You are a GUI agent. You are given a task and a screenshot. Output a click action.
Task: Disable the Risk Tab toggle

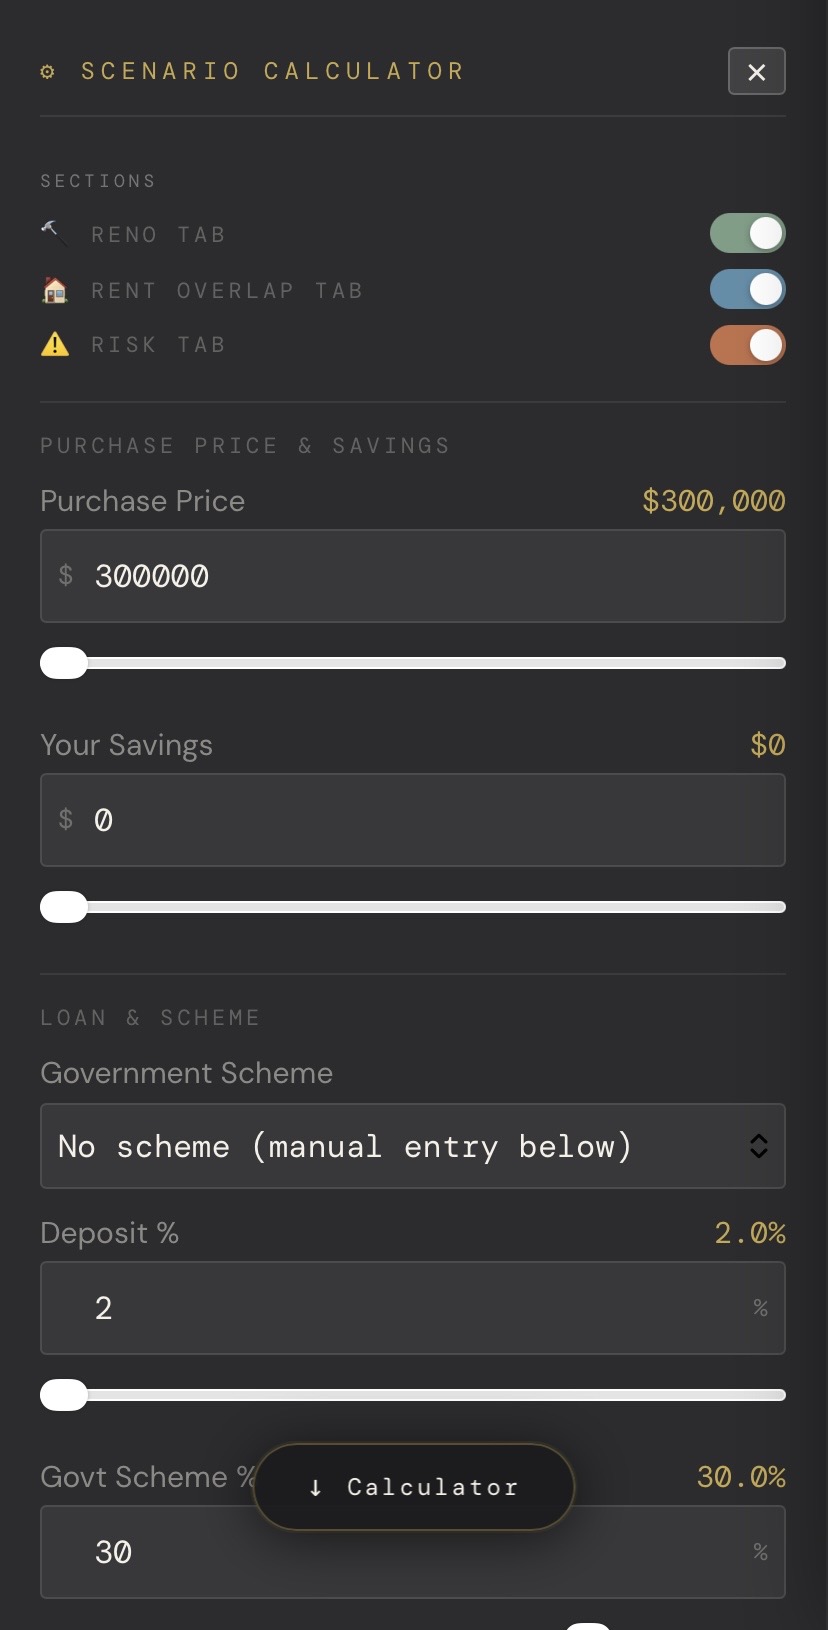click(747, 344)
